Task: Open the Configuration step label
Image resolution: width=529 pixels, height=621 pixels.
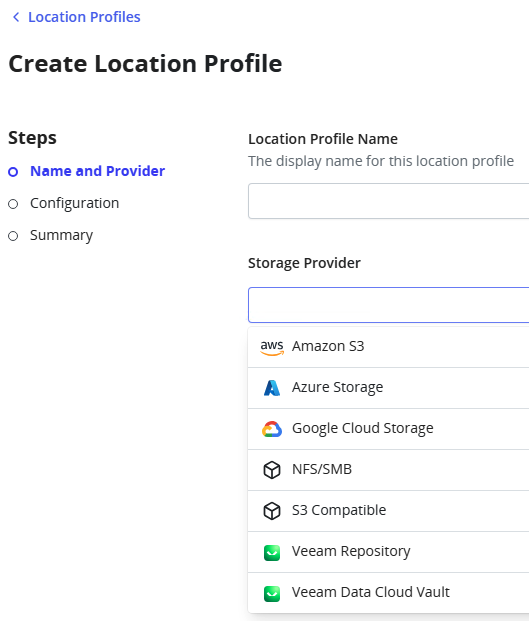Action: [74, 203]
